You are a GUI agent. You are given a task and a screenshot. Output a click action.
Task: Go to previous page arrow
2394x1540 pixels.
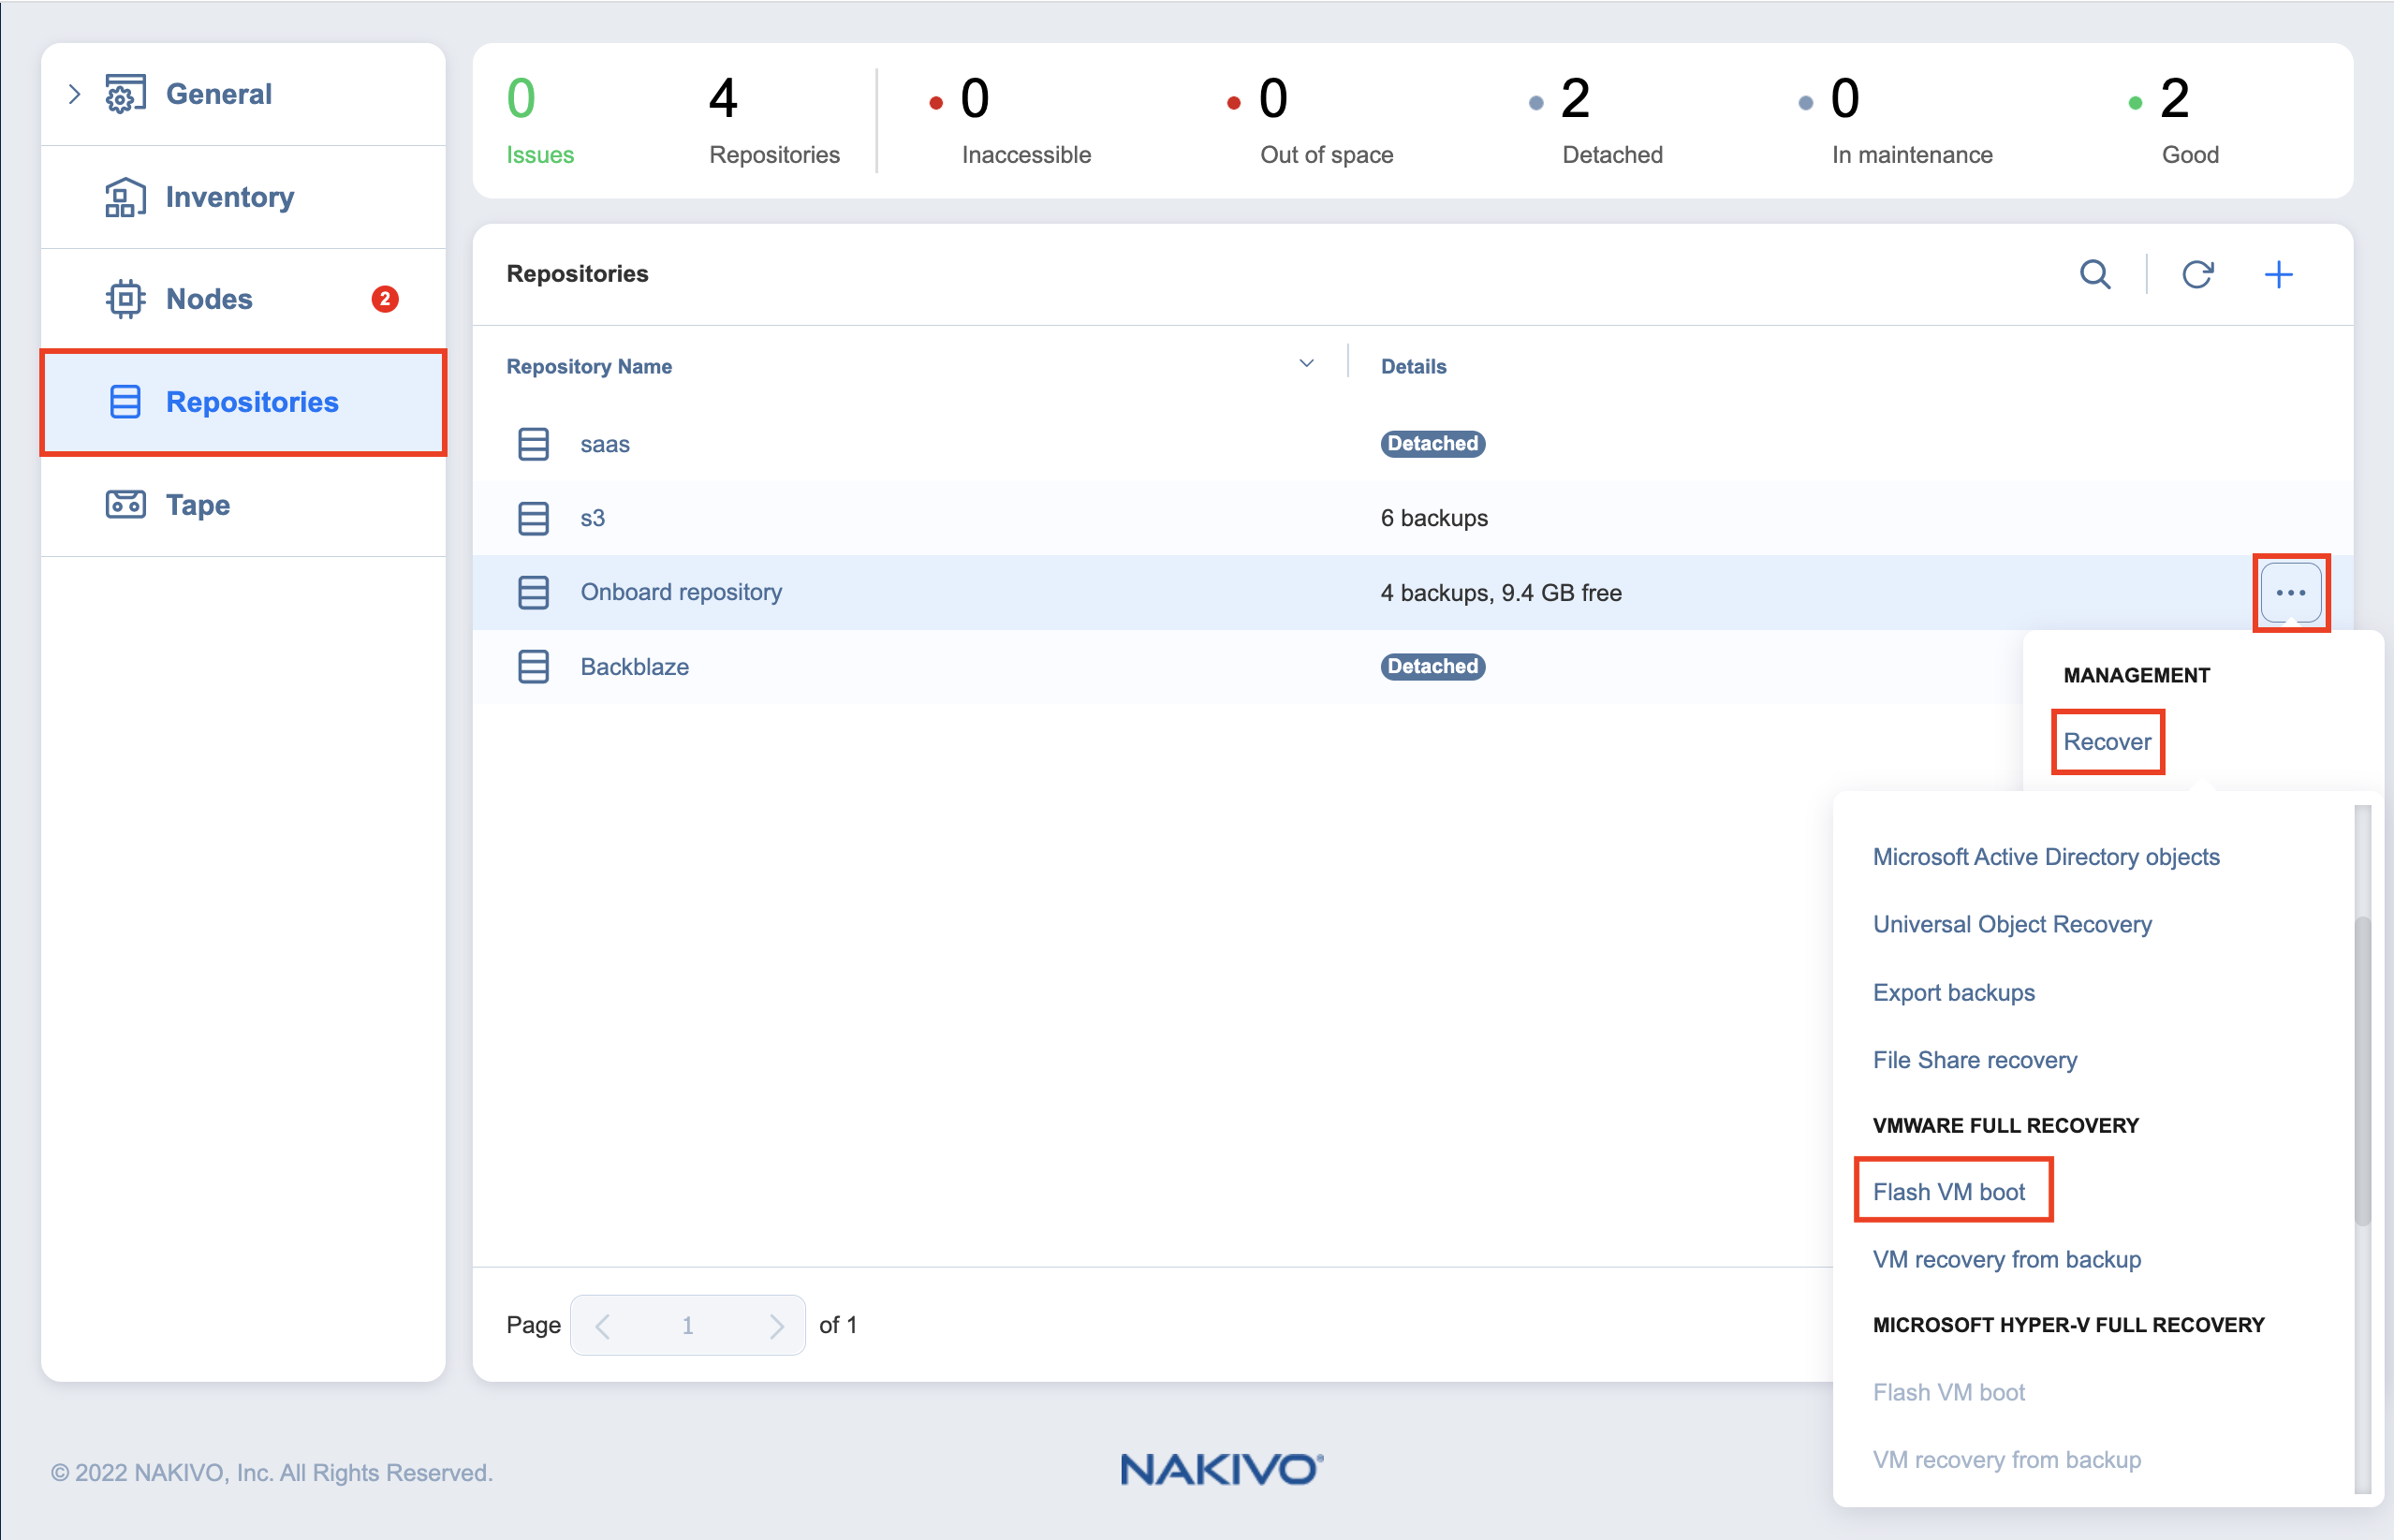coord(603,1325)
